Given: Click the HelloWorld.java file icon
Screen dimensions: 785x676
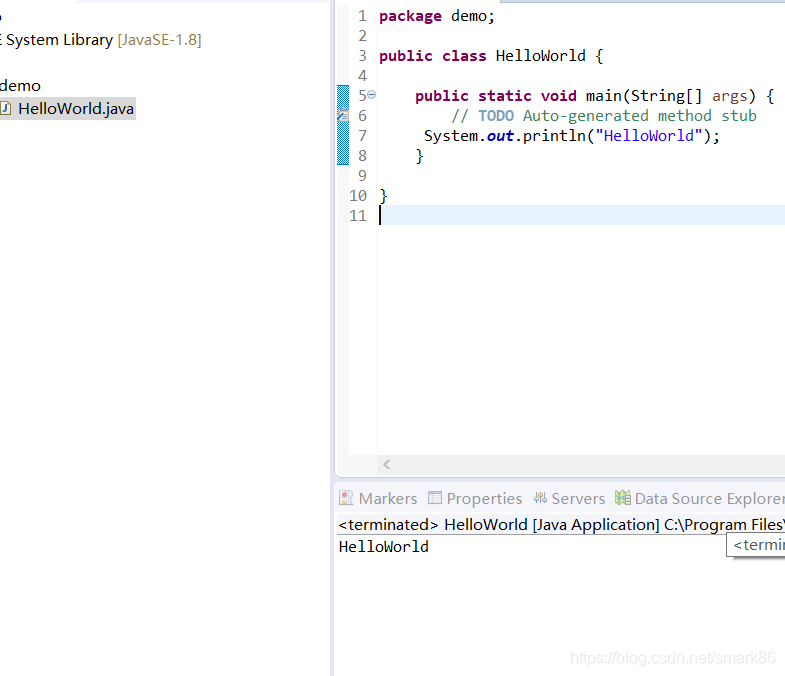Looking at the screenshot, I should pyautogui.click(x=5, y=108).
